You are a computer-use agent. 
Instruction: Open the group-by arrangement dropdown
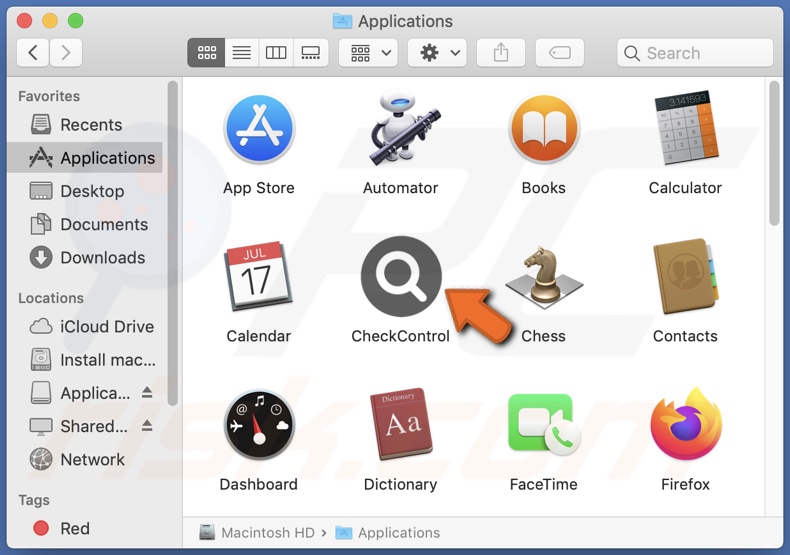click(368, 52)
